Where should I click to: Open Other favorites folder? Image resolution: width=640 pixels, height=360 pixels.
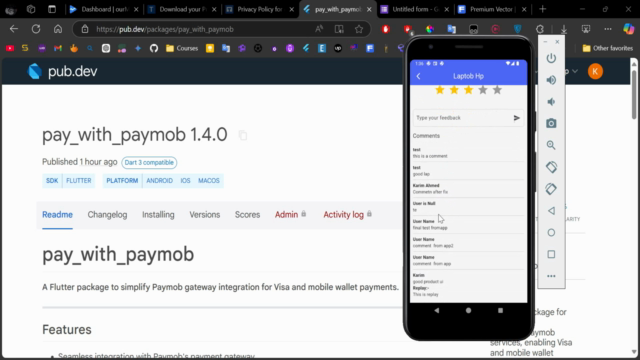pos(607,48)
